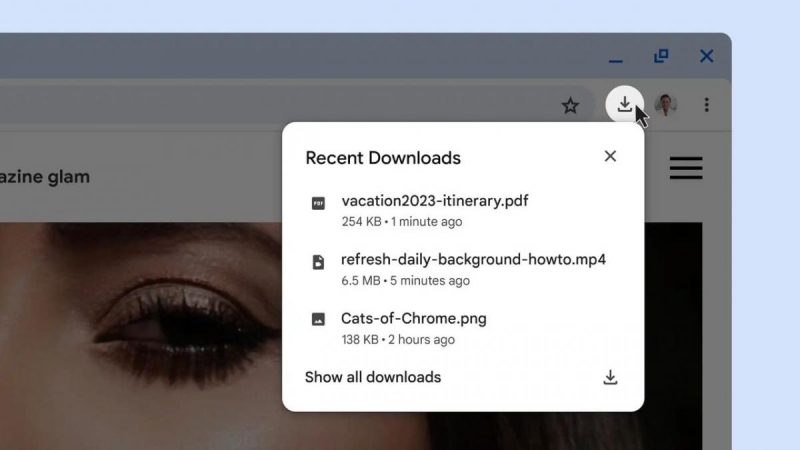Screen dimensions: 800x450
Task: Click the PDF file icon for vacation2023-itinerary
Action: click(318, 203)
